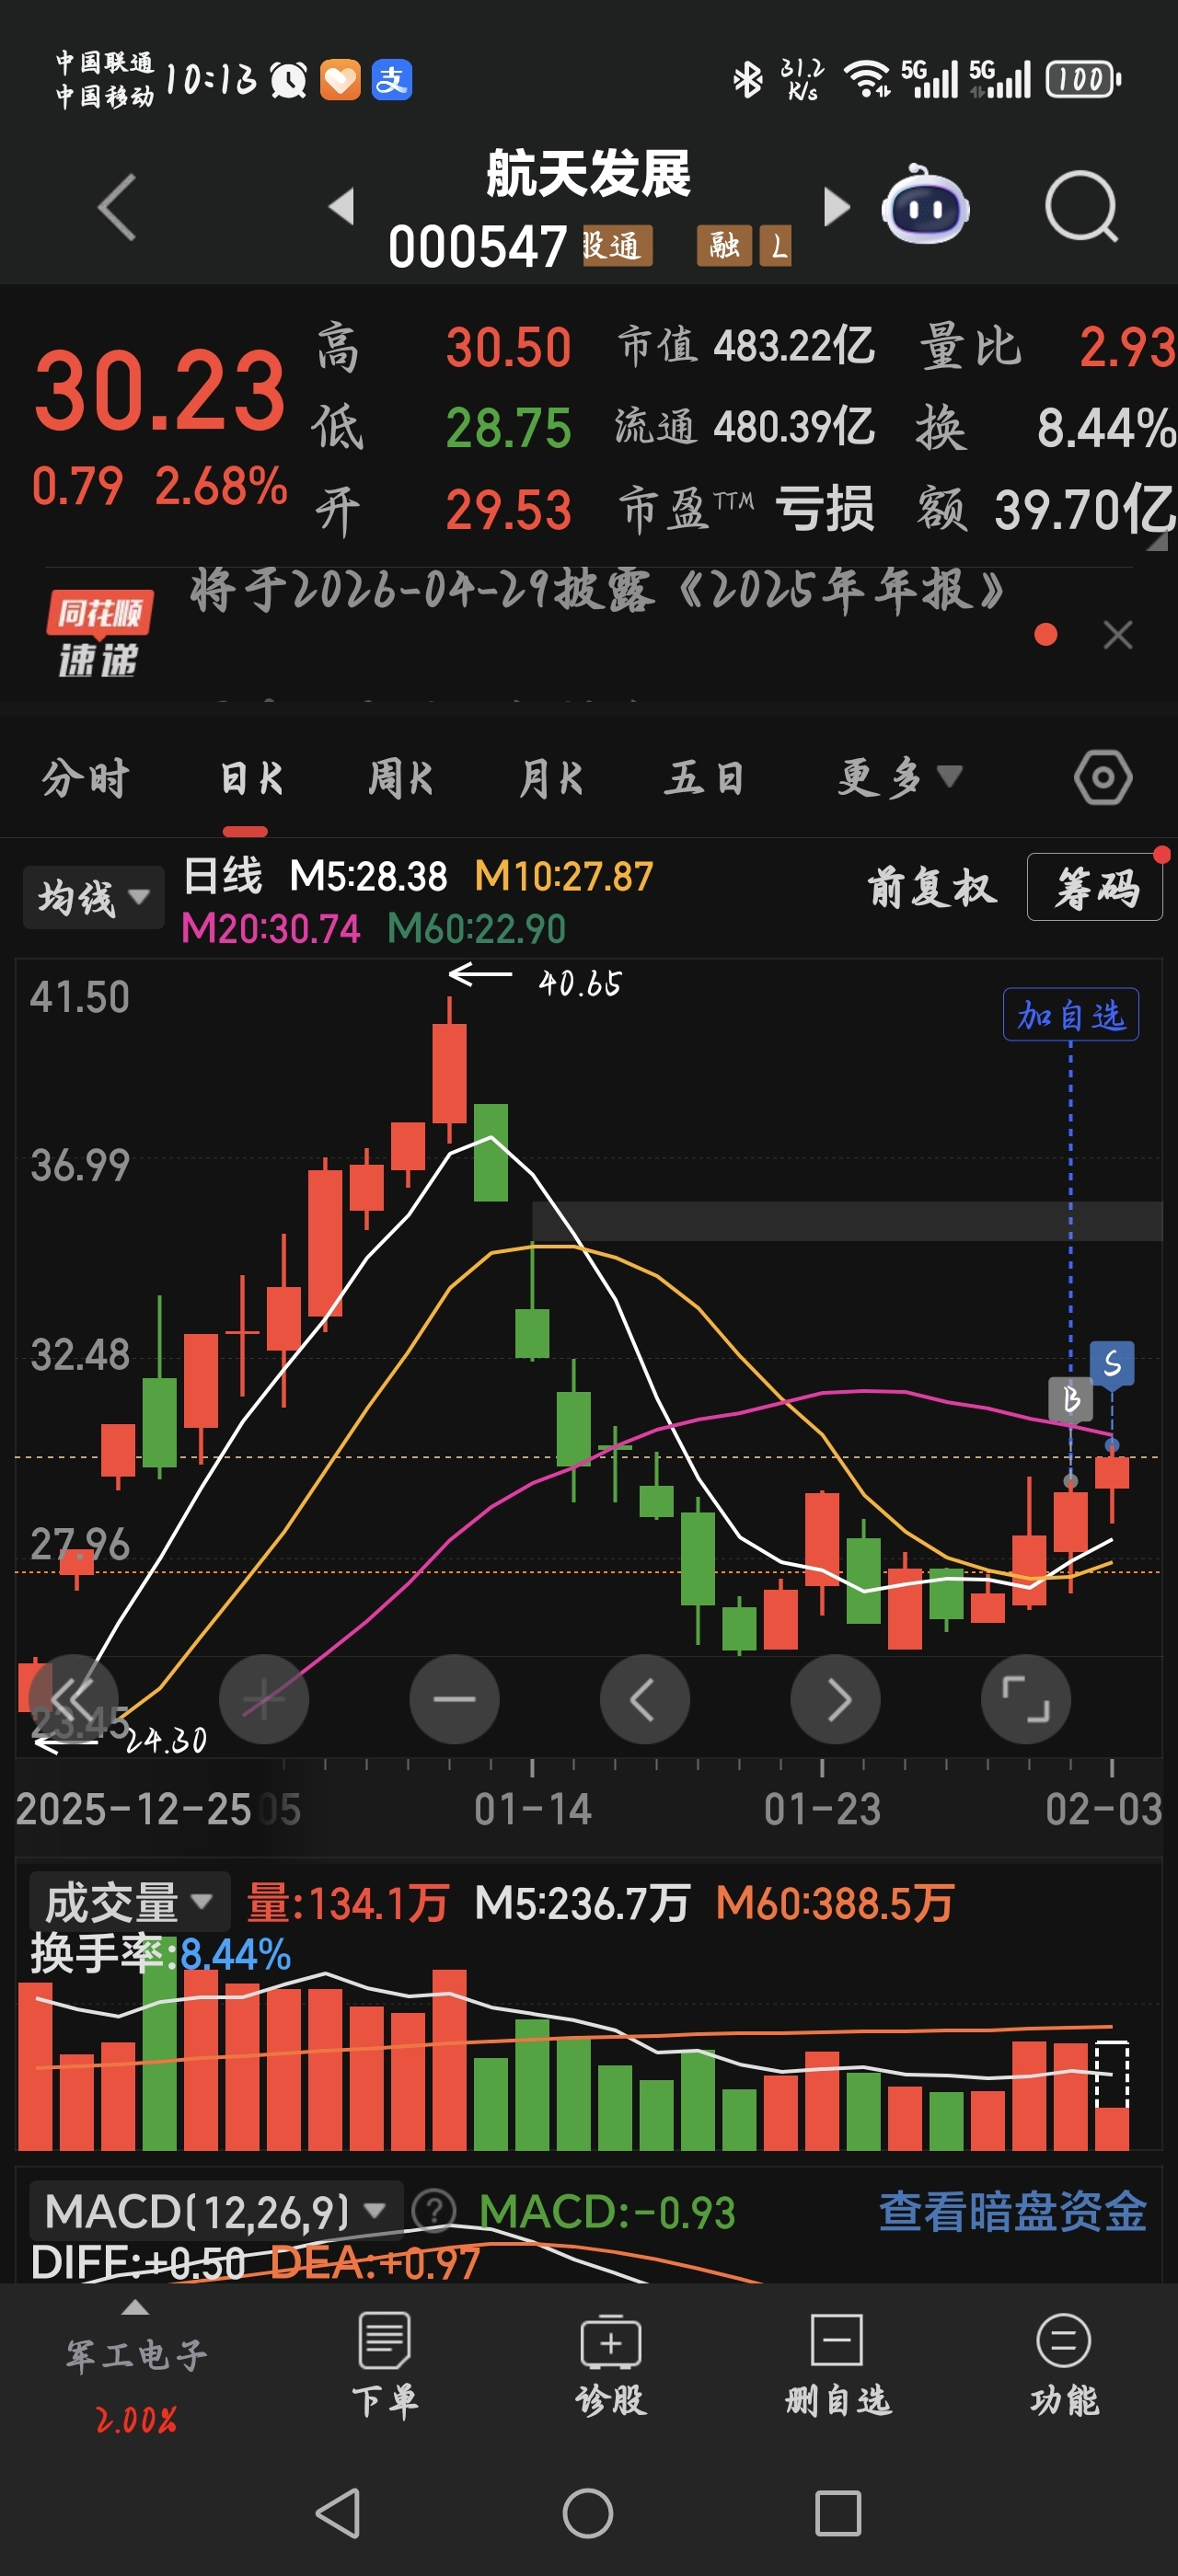
Task: Open the 筹码 chip distribution button
Action: pos(1095,887)
